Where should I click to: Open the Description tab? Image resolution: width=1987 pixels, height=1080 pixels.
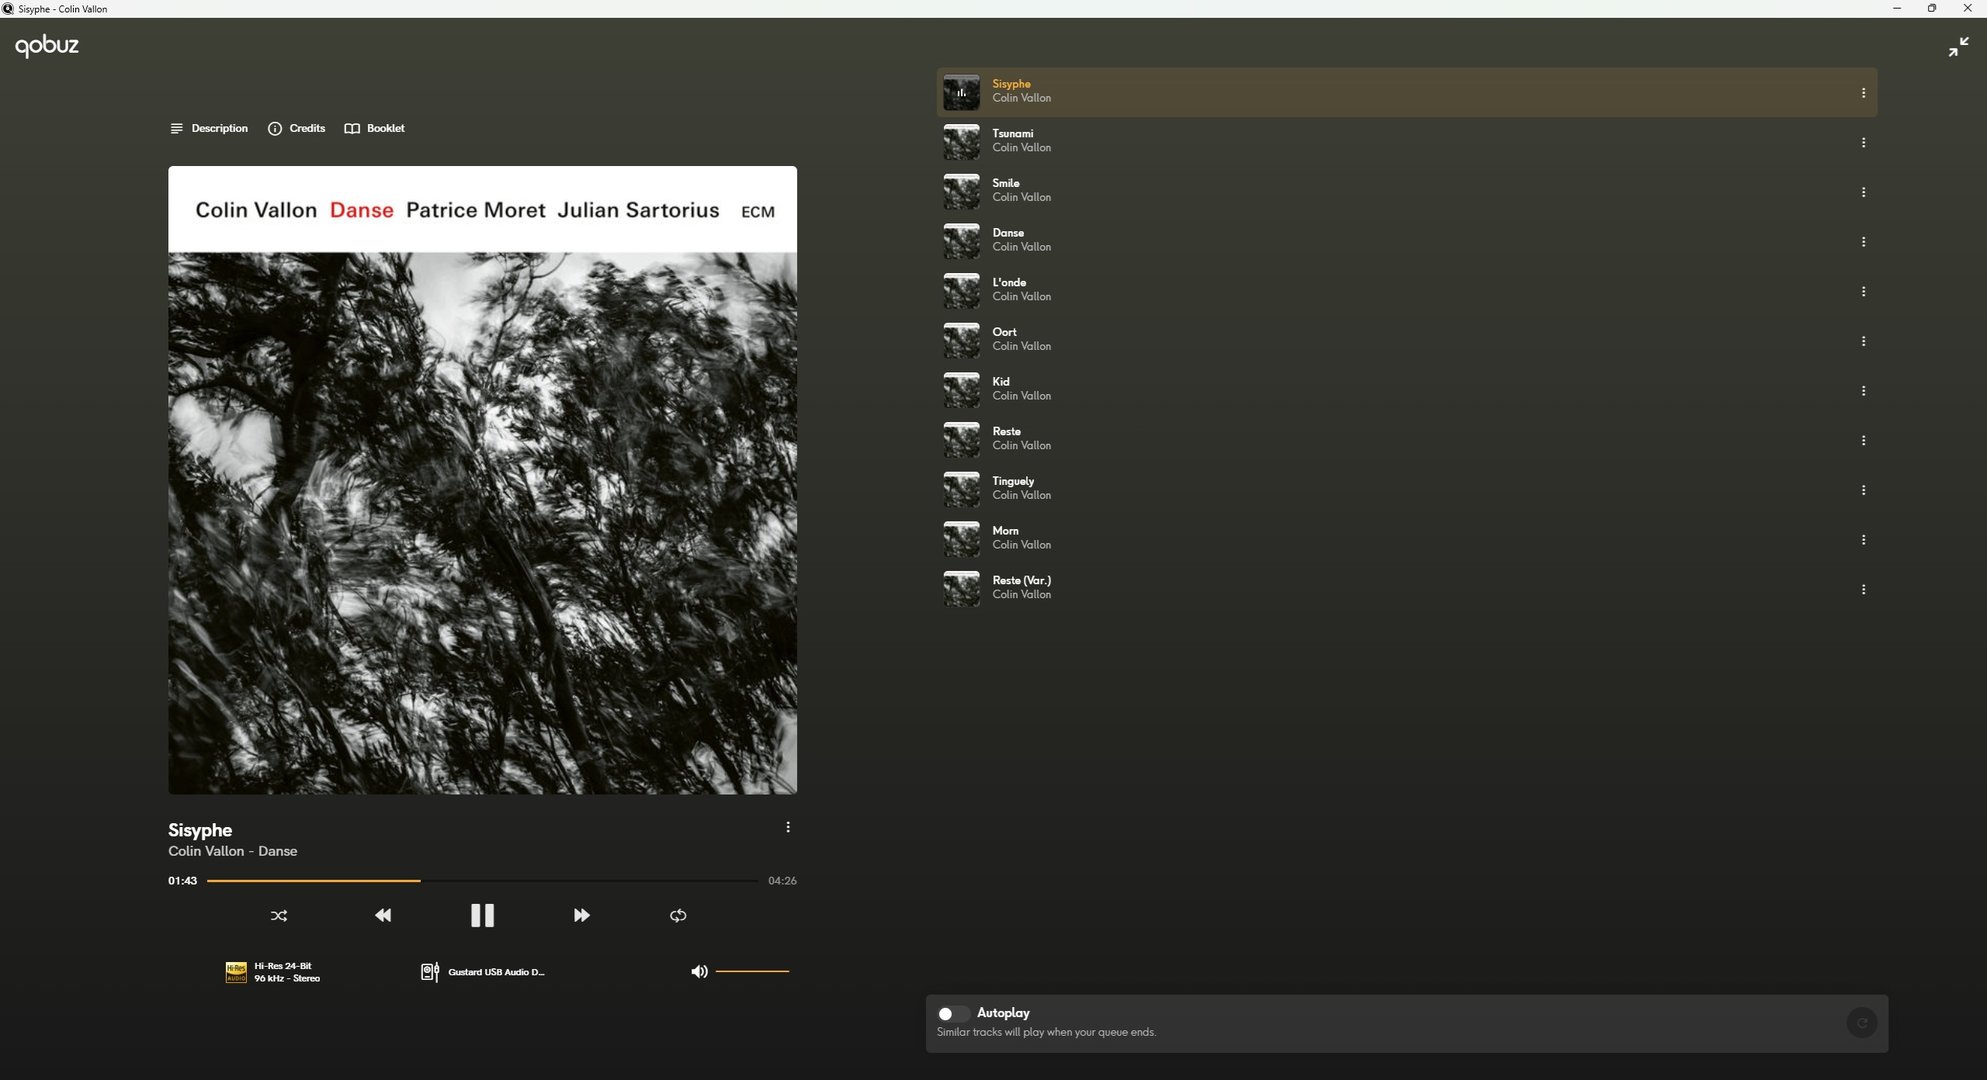point(209,128)
